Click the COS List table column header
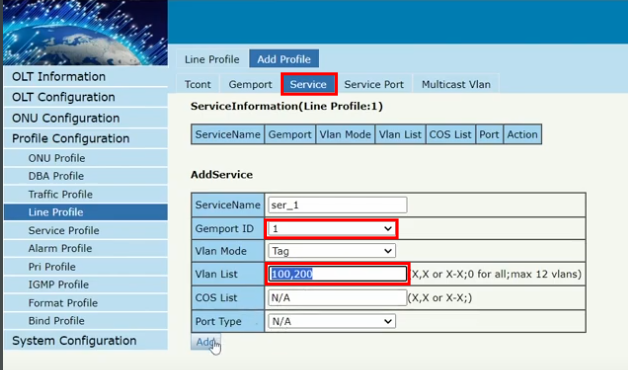 (450, 134)
